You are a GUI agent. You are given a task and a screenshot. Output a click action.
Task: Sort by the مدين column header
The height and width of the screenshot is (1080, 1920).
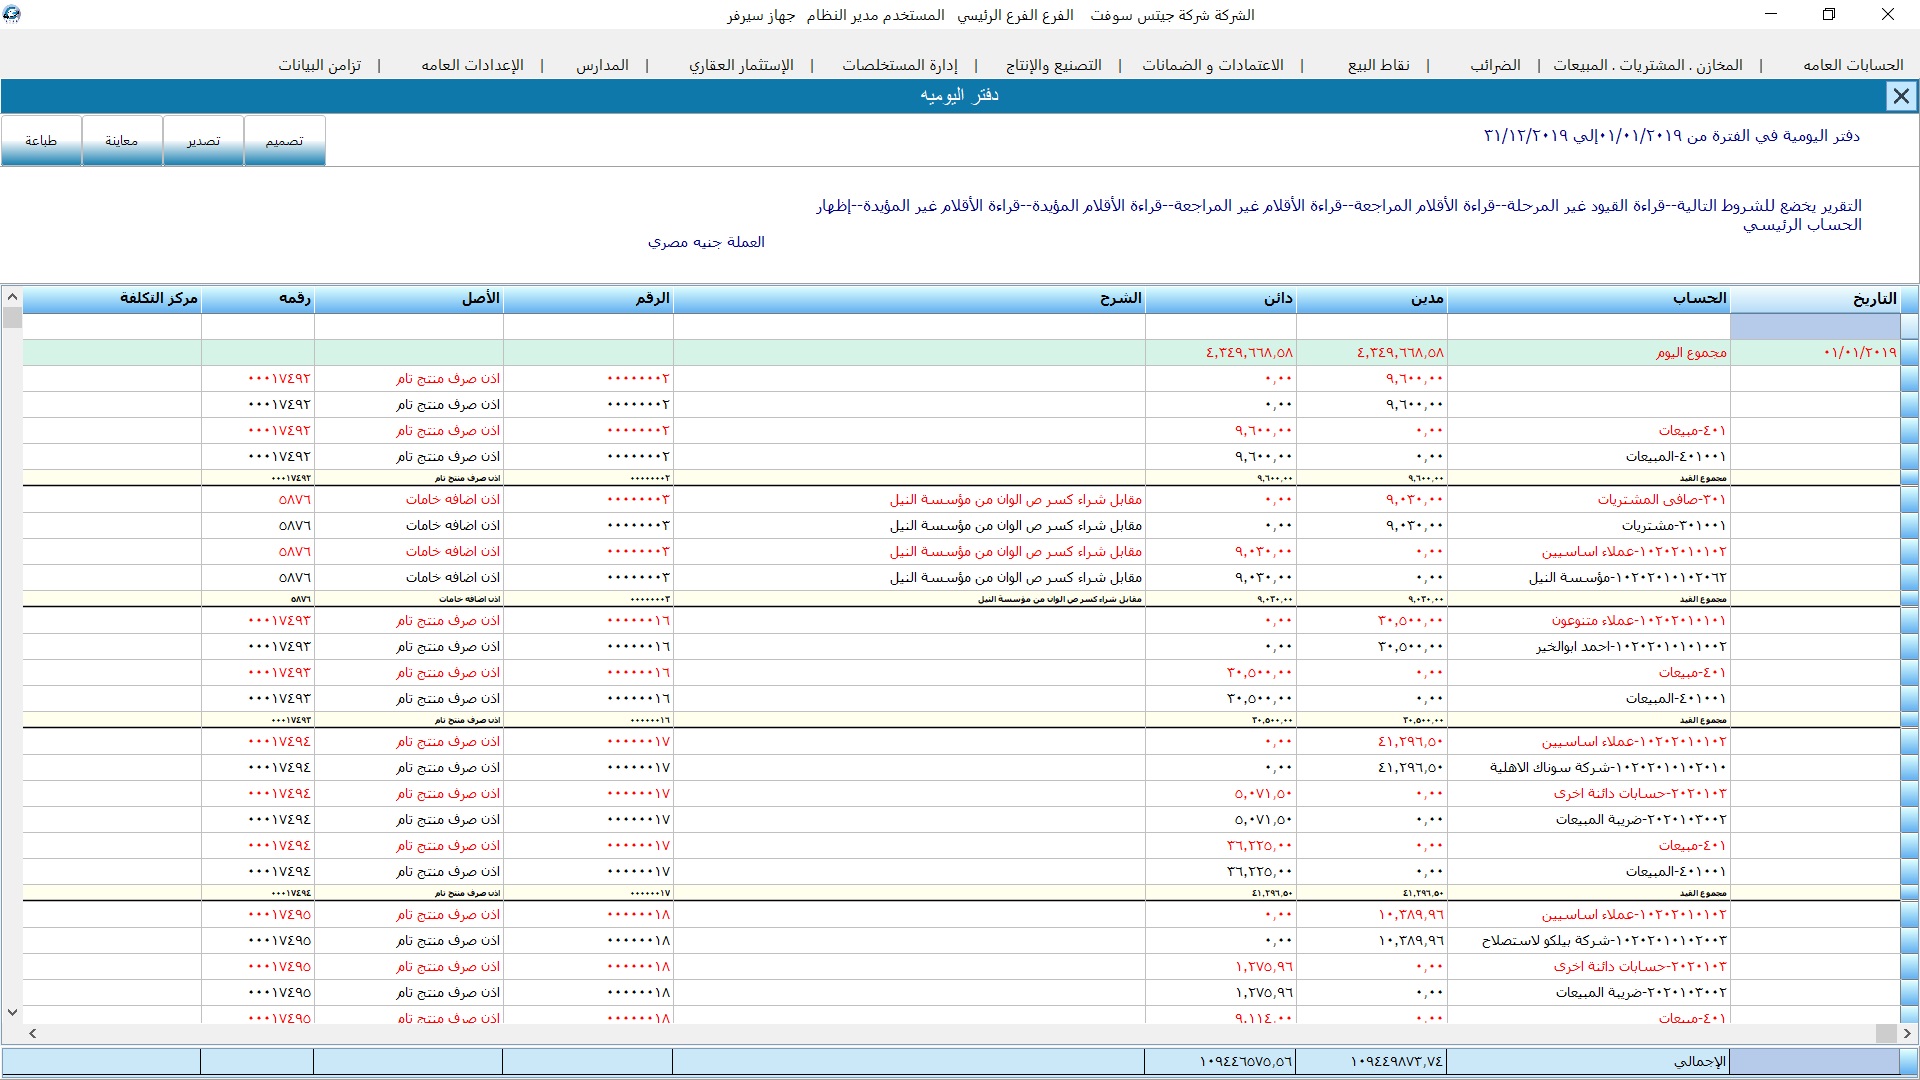coord(1372,299)
